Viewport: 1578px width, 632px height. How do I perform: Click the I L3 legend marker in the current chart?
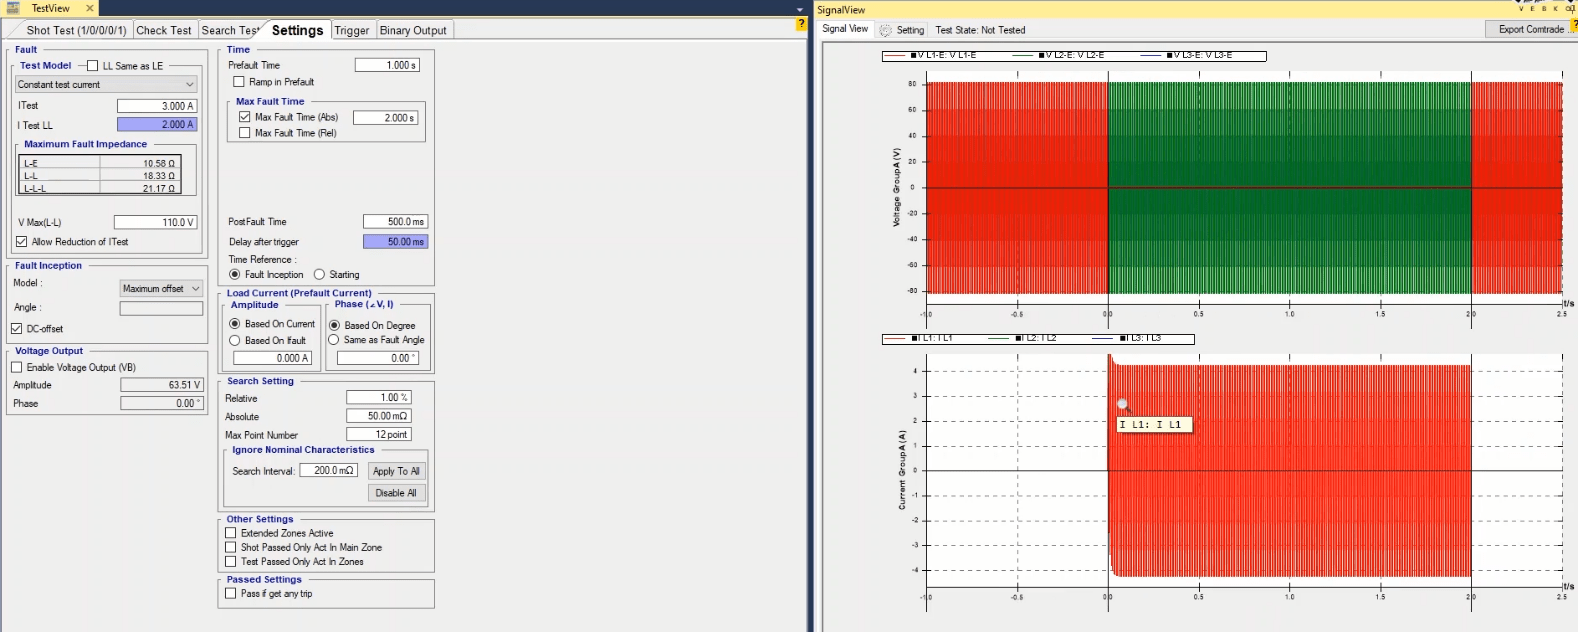pos(1124,339)
